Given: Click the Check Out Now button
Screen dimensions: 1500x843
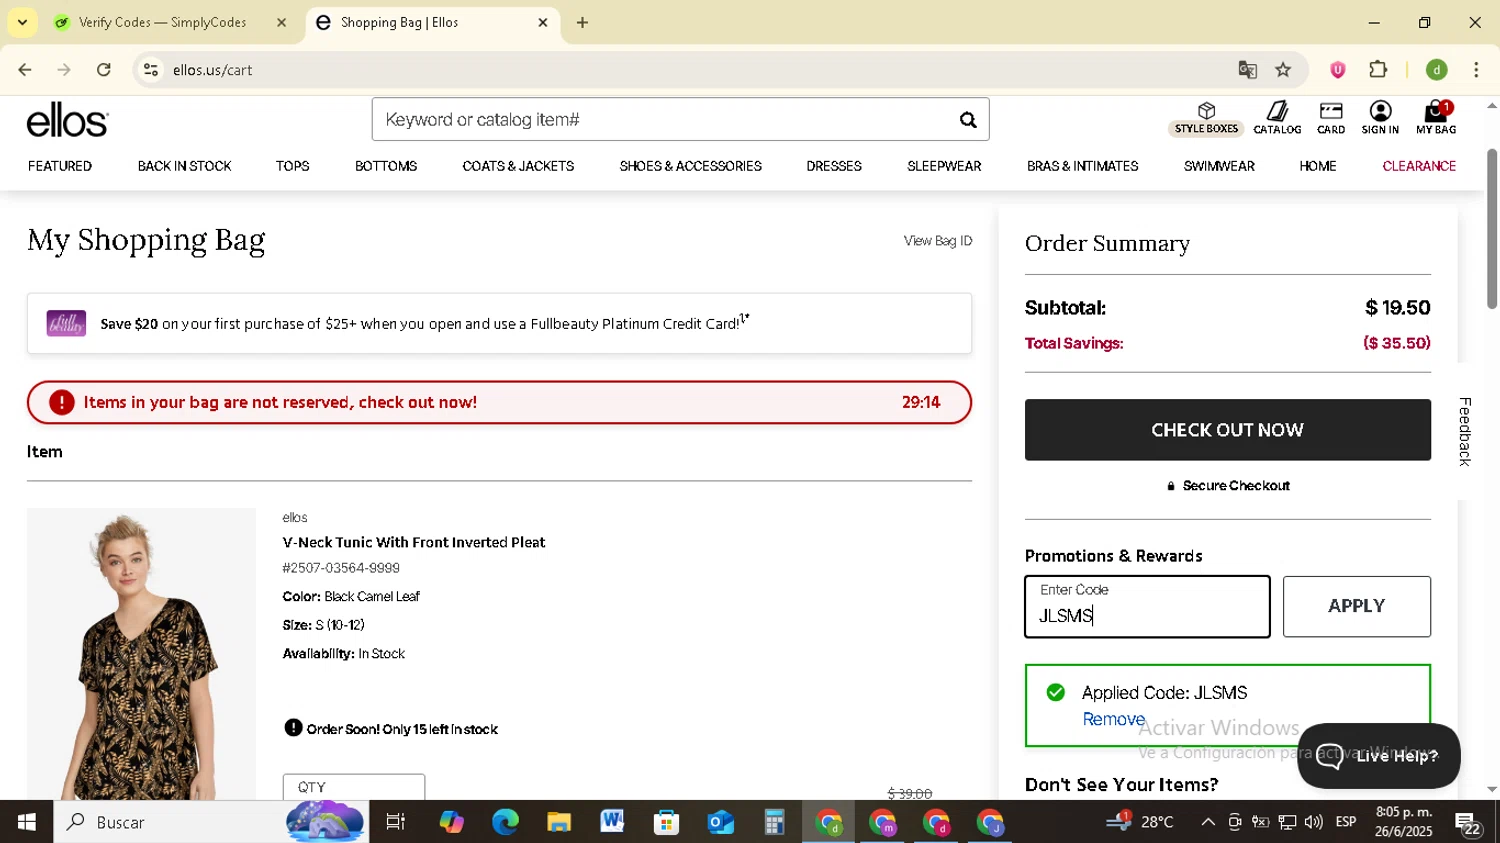Looking at the screenshot, I should (1227, 430).
